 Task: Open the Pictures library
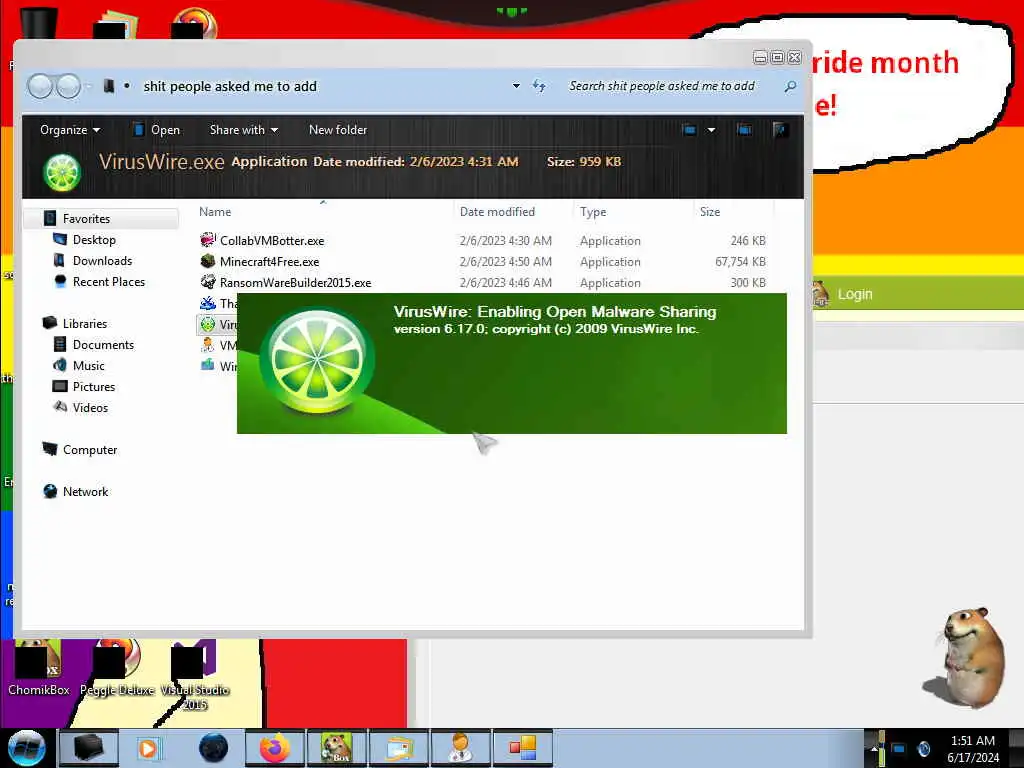coord(93,387)
